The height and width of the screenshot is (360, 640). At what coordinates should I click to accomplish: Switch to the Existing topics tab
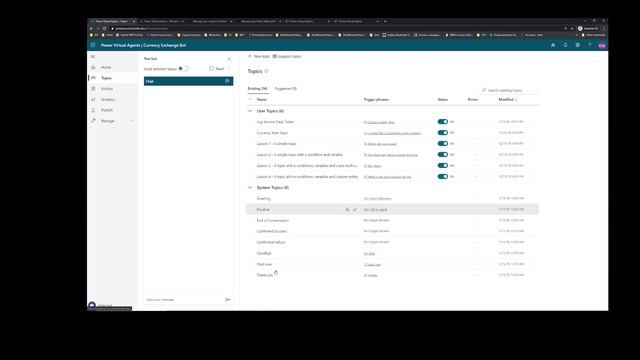258,89
